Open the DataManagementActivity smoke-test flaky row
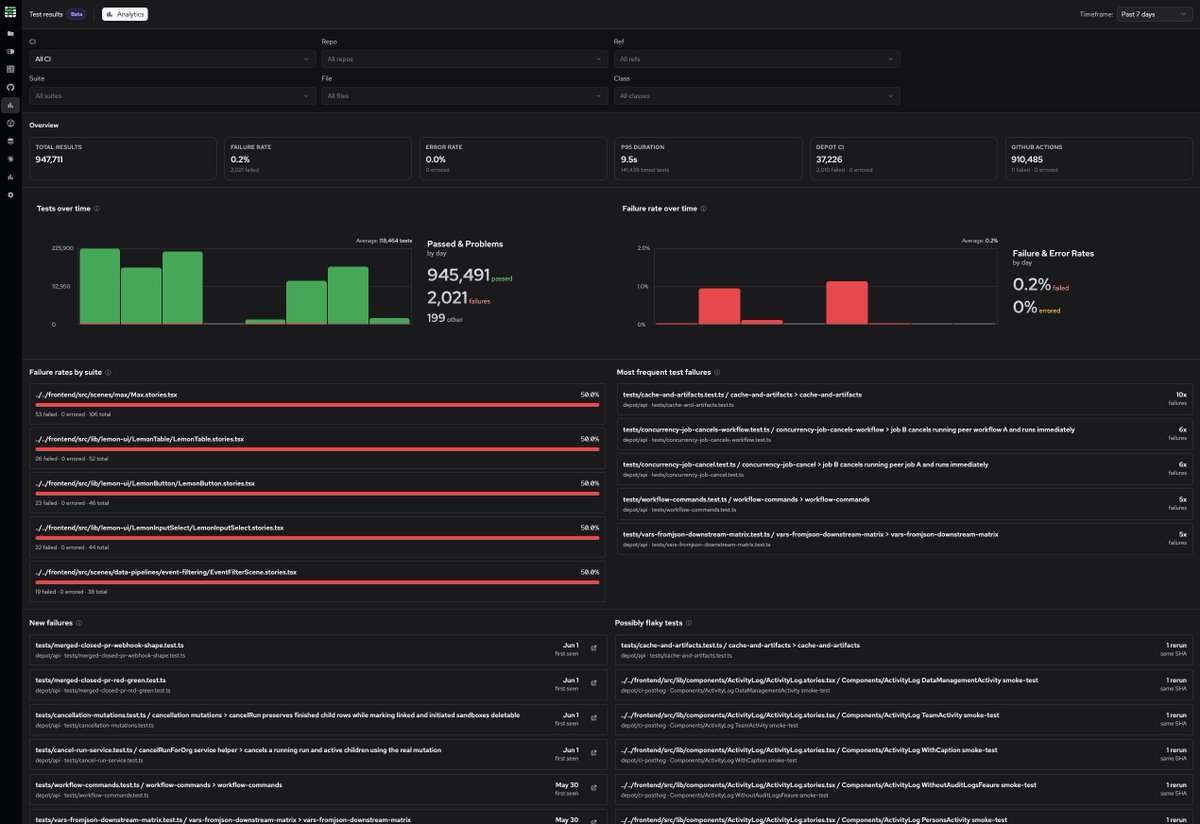 pos(905,685)
